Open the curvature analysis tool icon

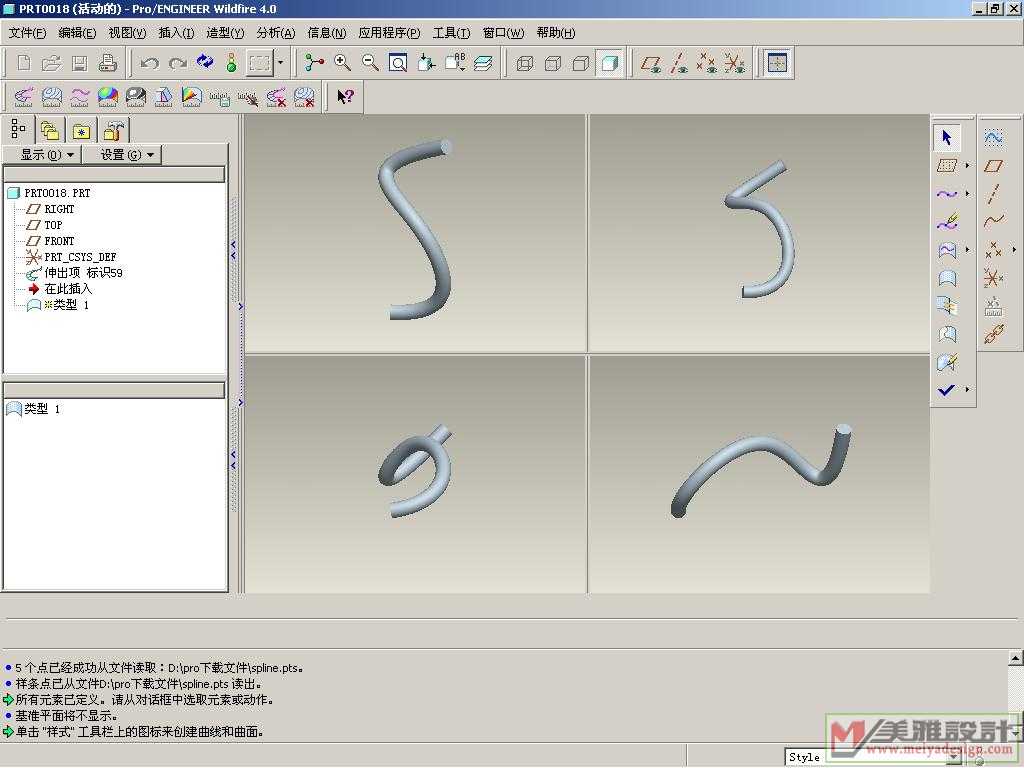pyautogui.click(x=24, y=97)
